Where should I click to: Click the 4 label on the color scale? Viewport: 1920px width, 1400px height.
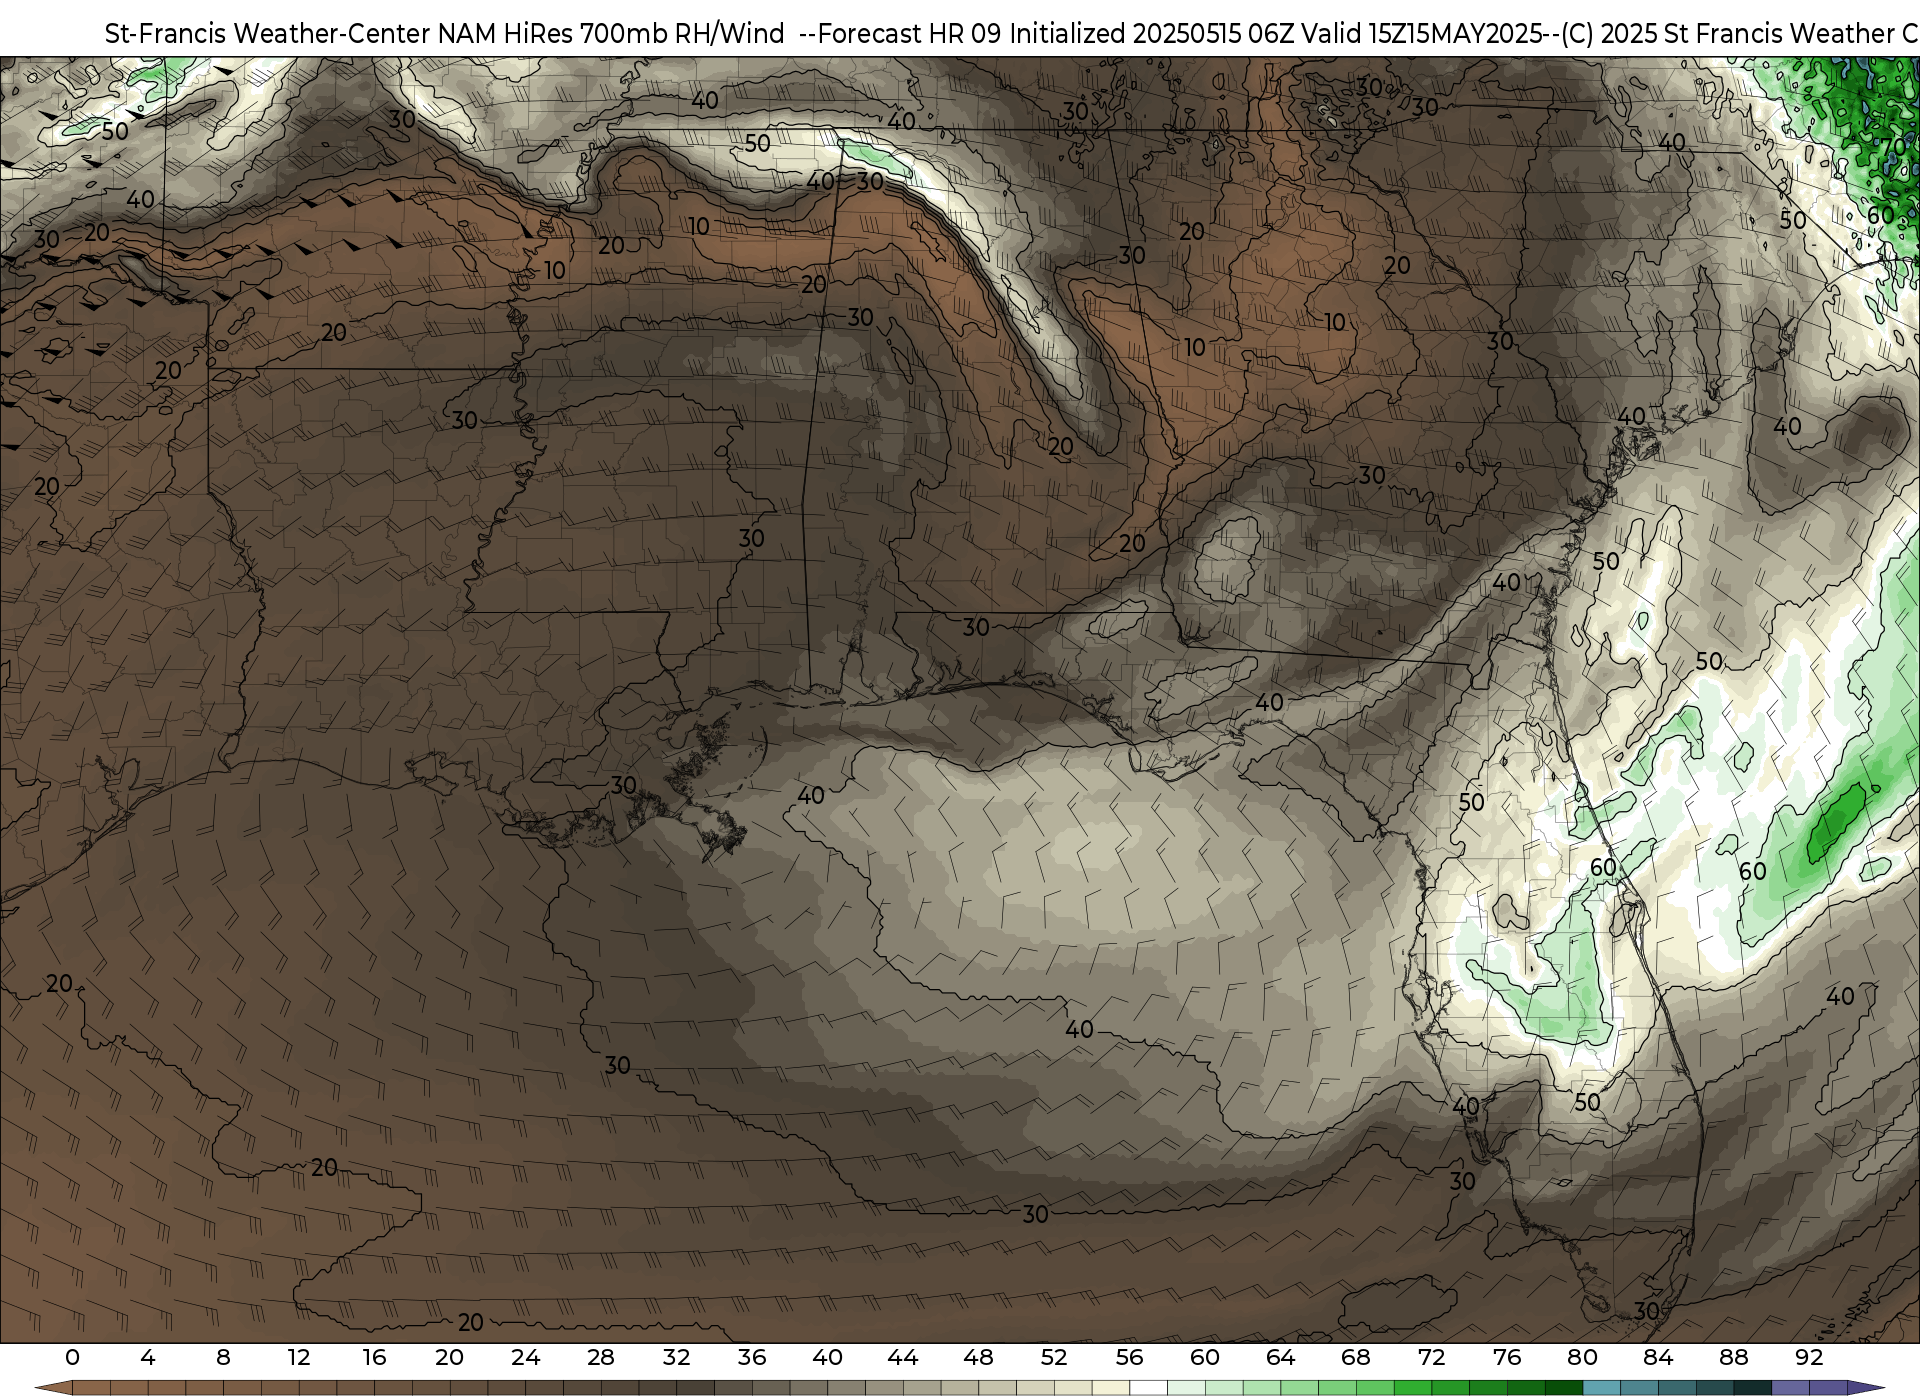pyautogui.click(x=148, y=1357)
